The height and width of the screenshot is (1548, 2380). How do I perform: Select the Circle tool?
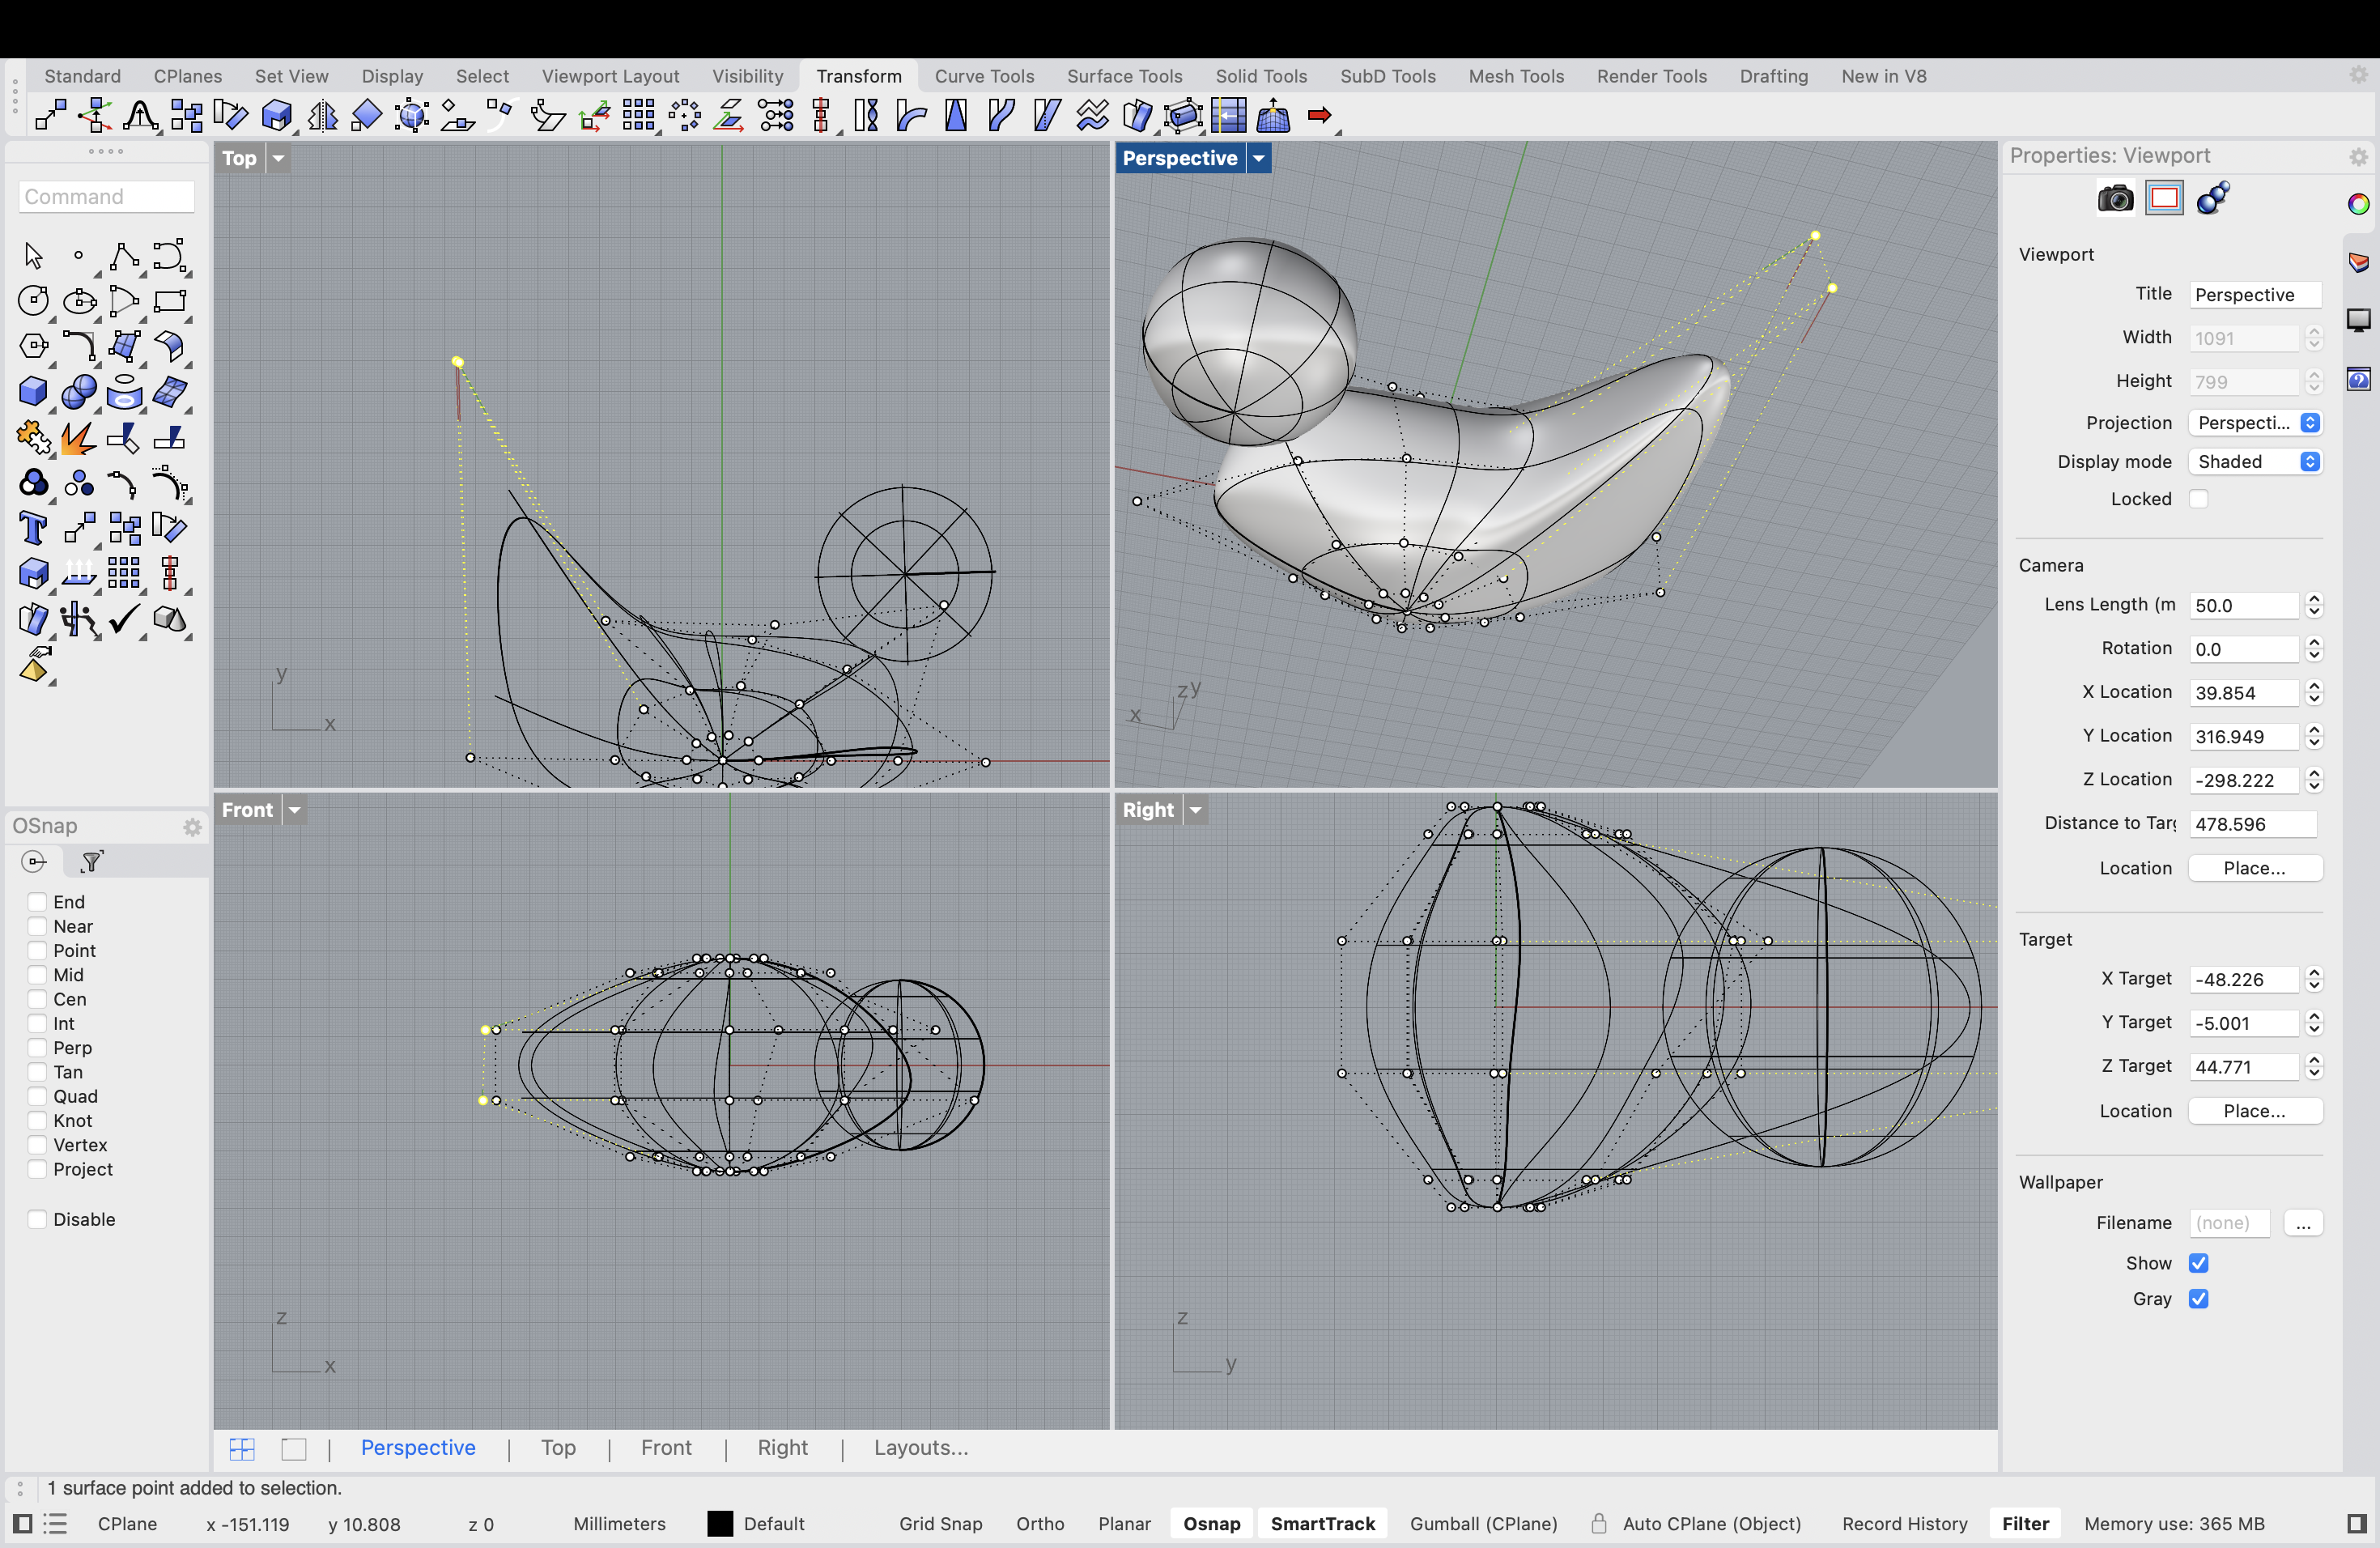click(33, 301)
